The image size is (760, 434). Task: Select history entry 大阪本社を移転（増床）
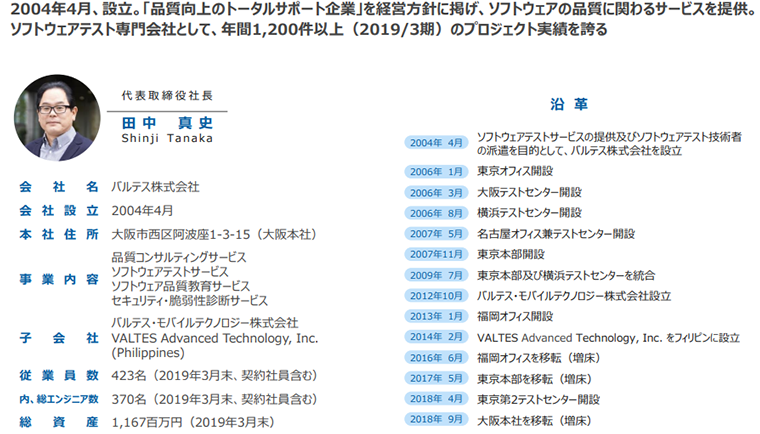[534, 421]
